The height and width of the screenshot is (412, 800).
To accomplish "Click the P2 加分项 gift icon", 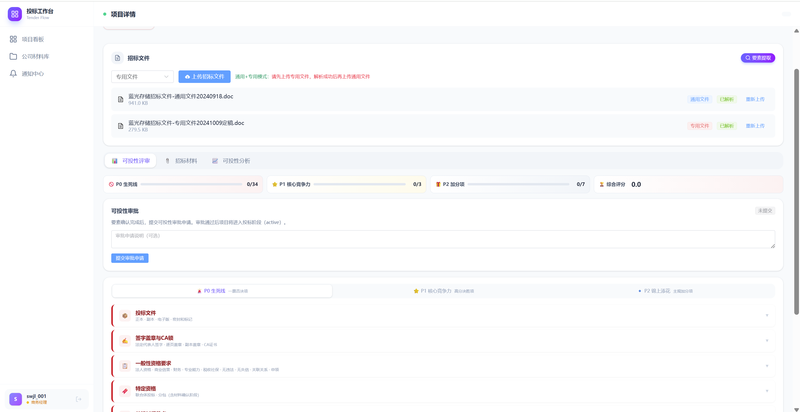I will [438, 184].
